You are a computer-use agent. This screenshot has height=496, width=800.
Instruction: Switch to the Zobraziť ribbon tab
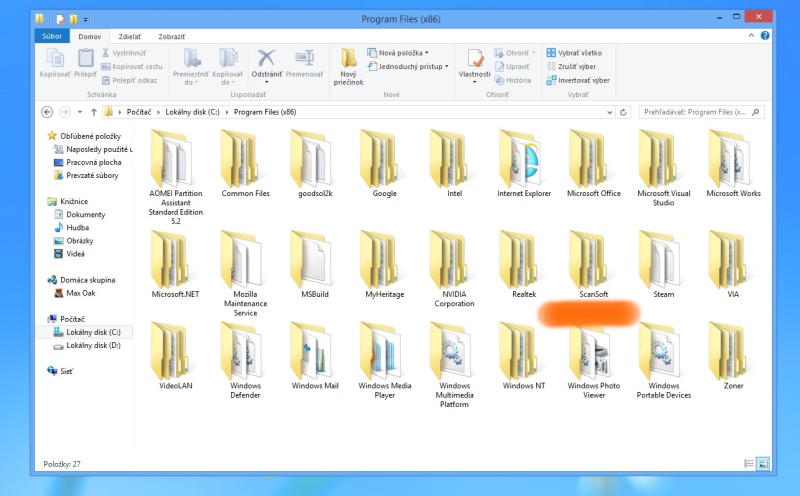click(172, 37)
